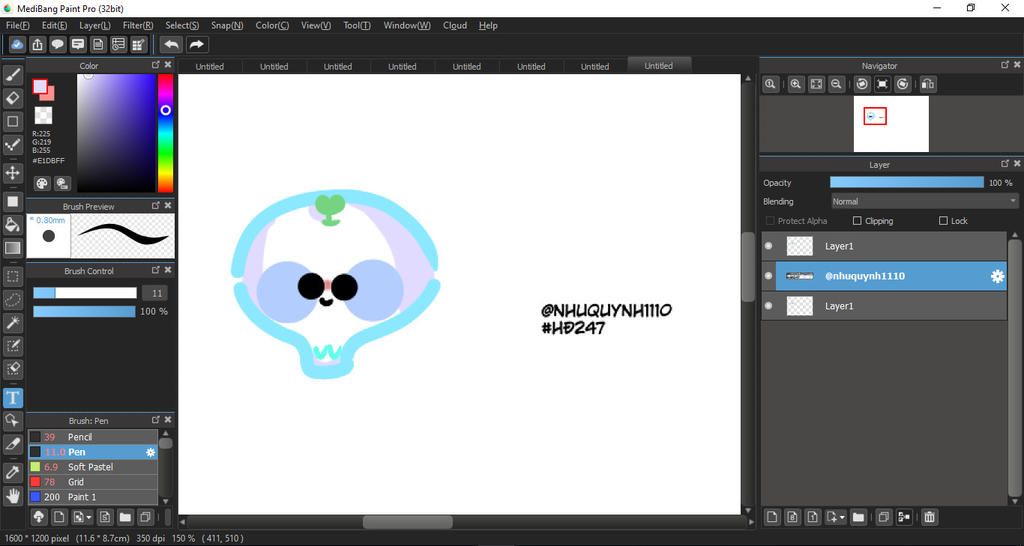Pop out the Layer panel
This screenshot has width=1024, height=546.
(x=1005, y=164)
